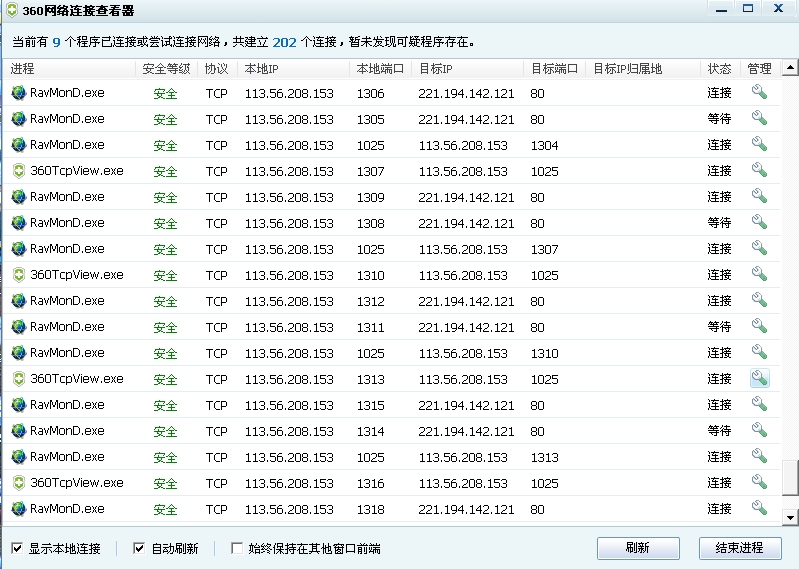799x569 pixels.
Task: Click the wrench icon for local port 1310 row
Action: [x=759, y=274]
